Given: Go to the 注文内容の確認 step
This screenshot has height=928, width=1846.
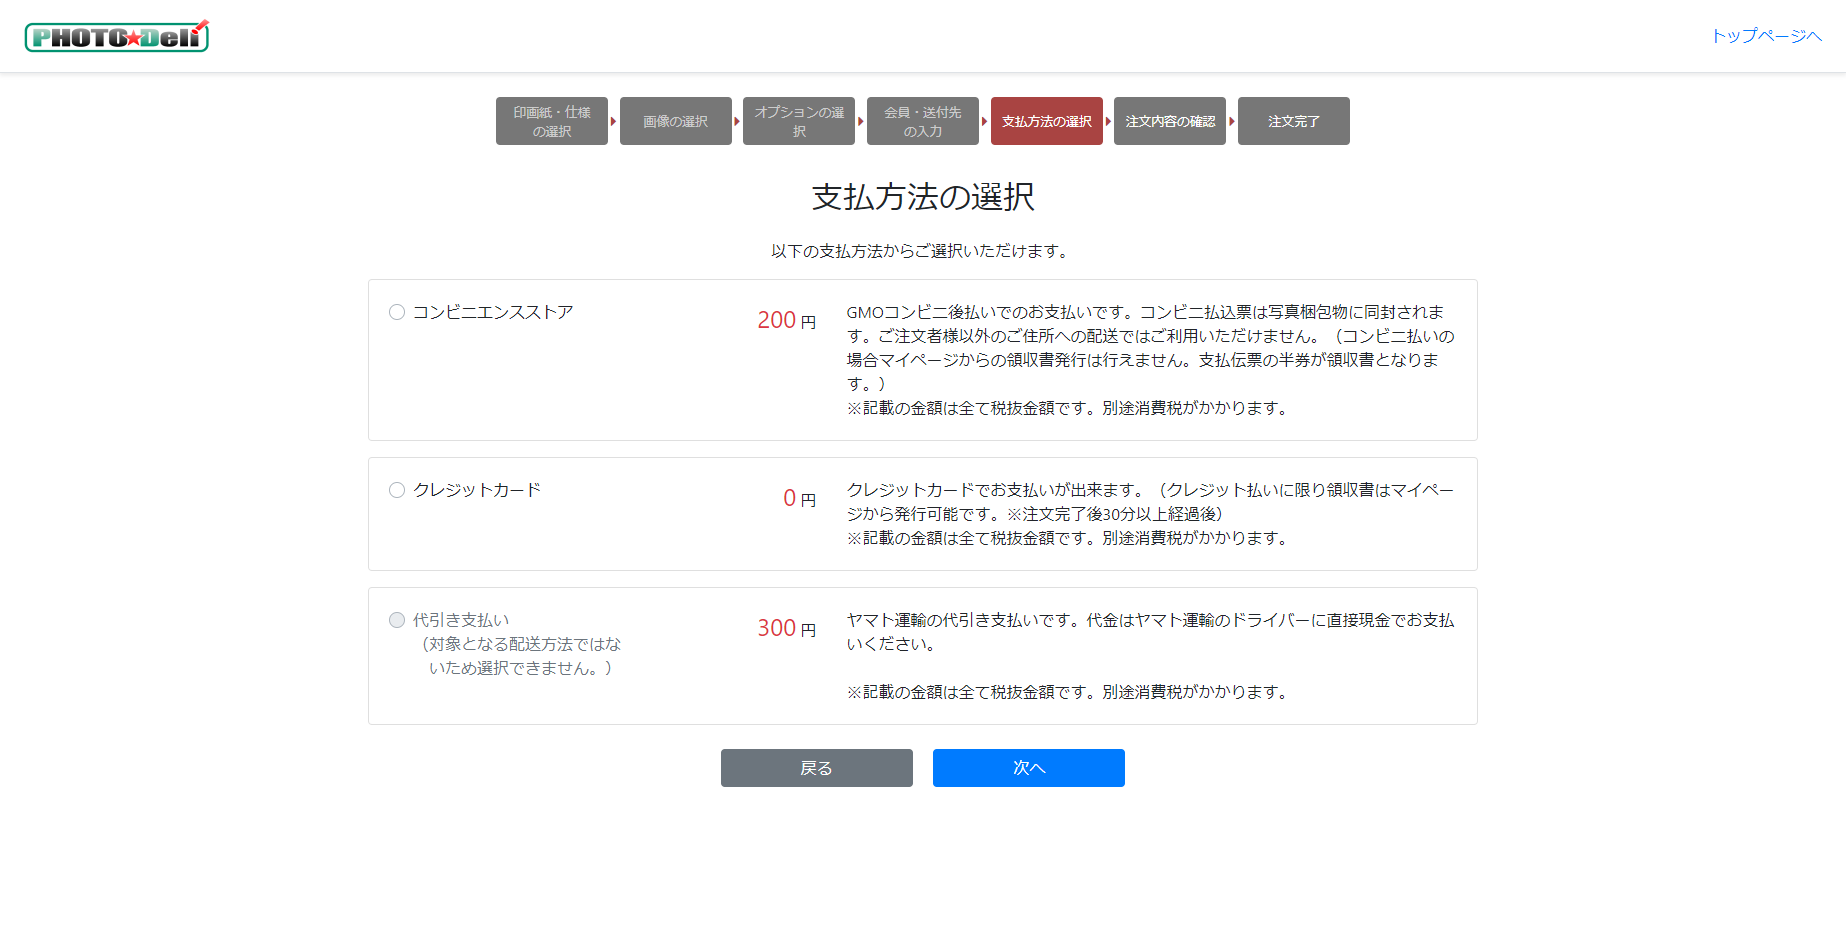Looking at the screenshot, I should point(1169,121).
